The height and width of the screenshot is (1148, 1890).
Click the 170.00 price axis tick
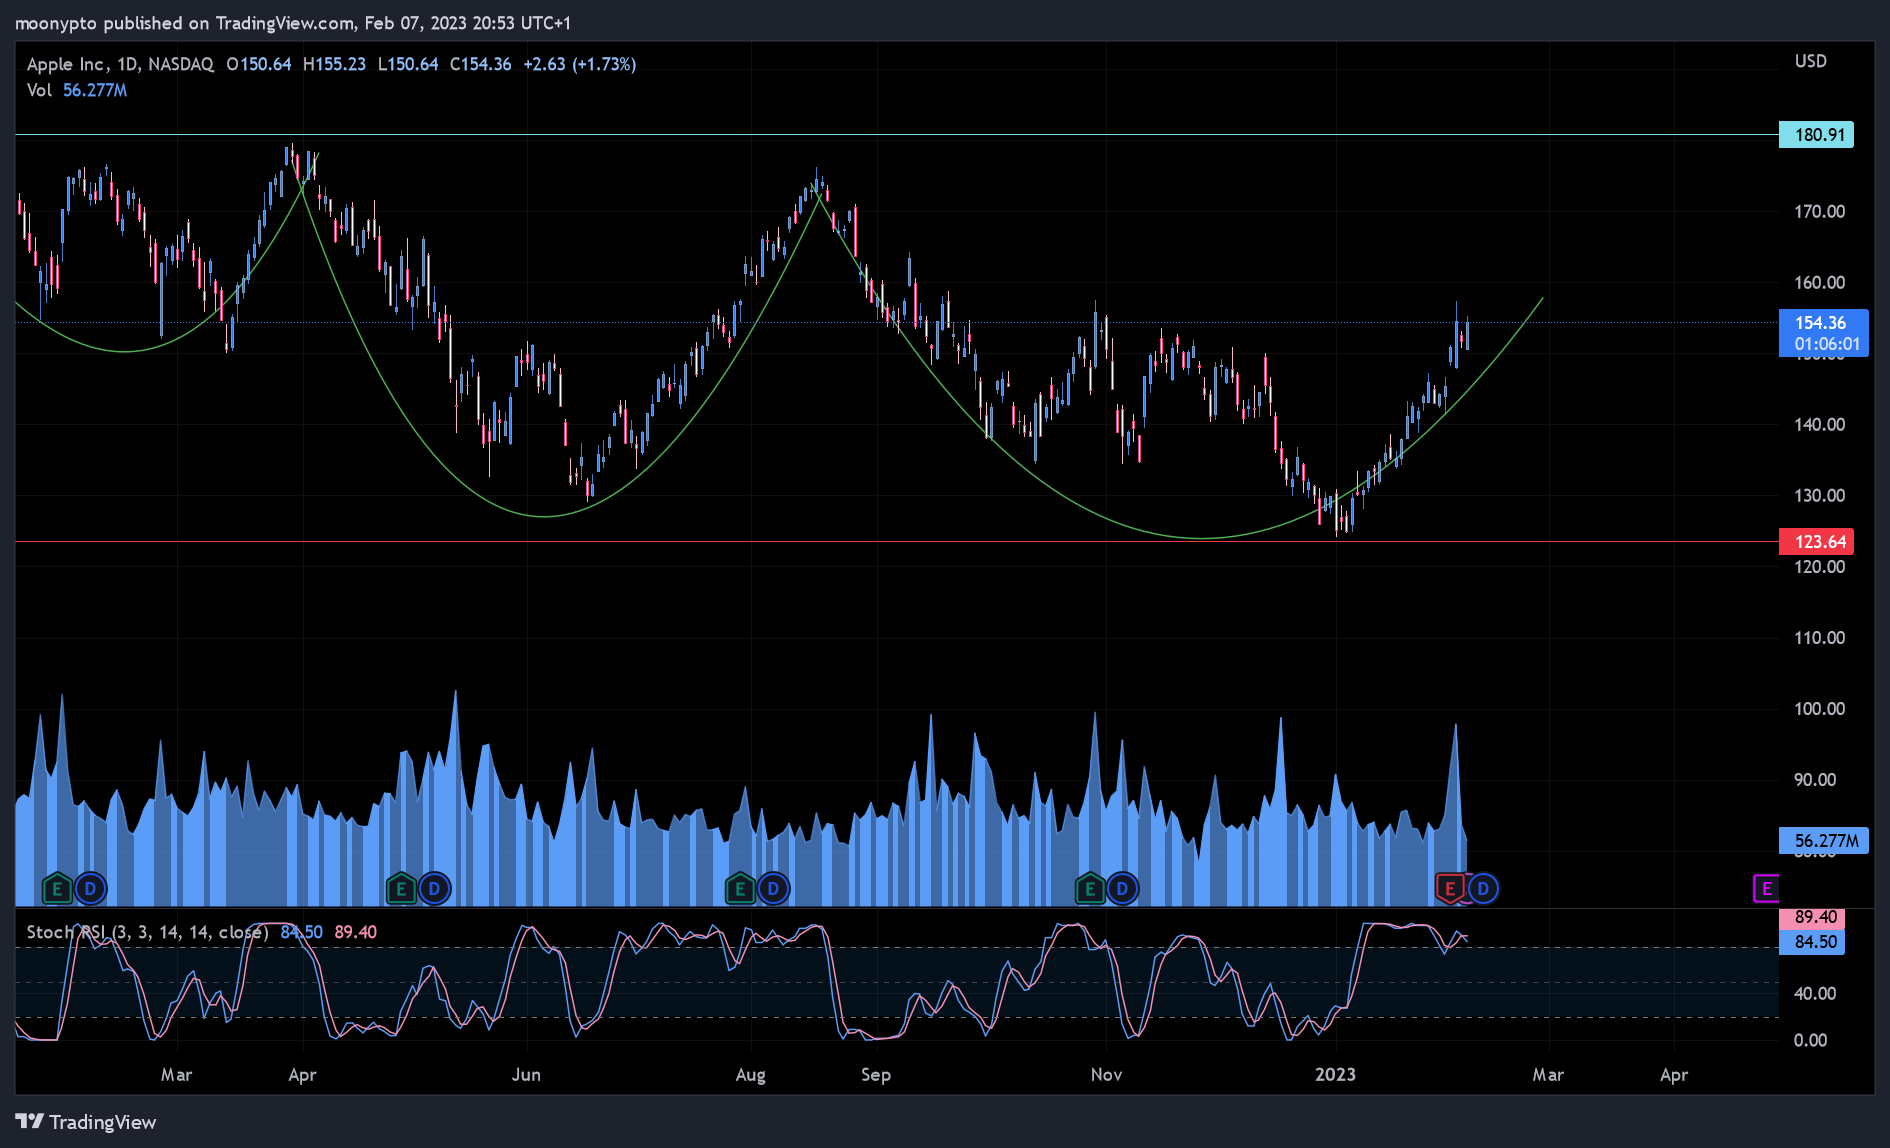click(1819, 212)
